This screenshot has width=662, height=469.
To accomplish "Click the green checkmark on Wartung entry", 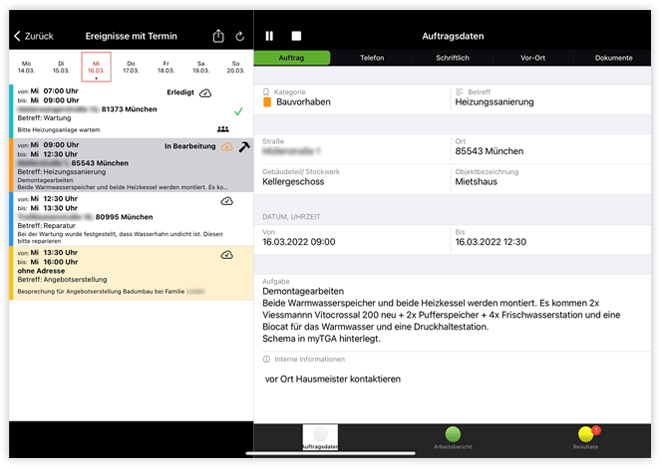I will pyautogui.click(x=239, y=111).
